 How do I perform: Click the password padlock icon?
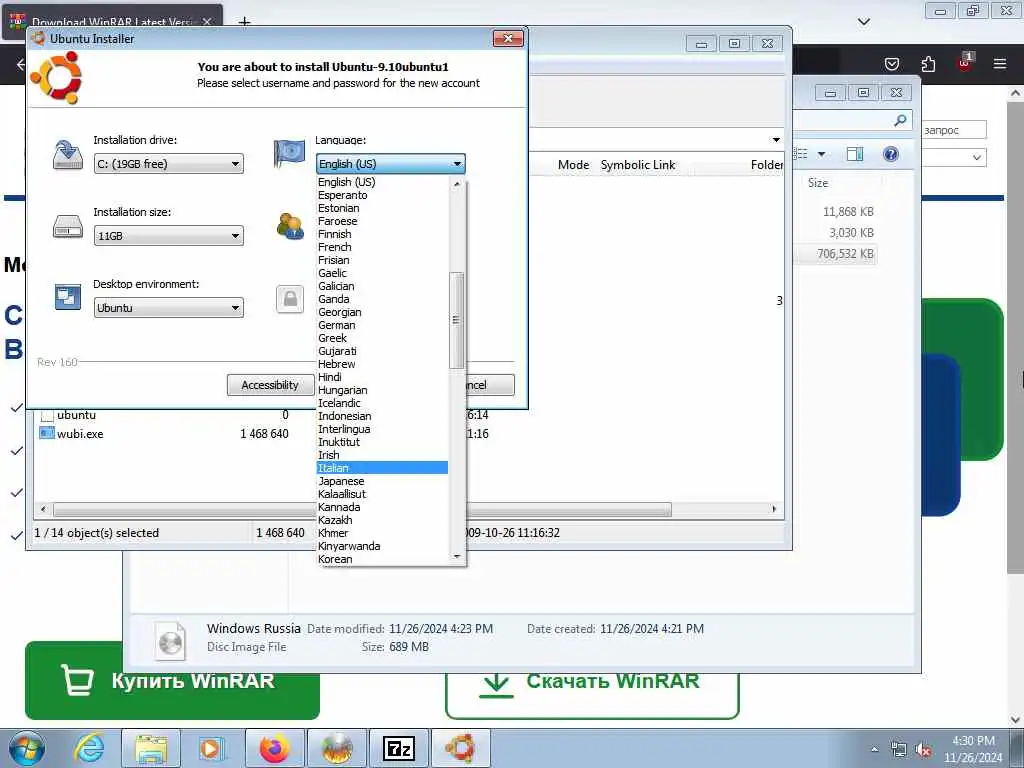290,299
